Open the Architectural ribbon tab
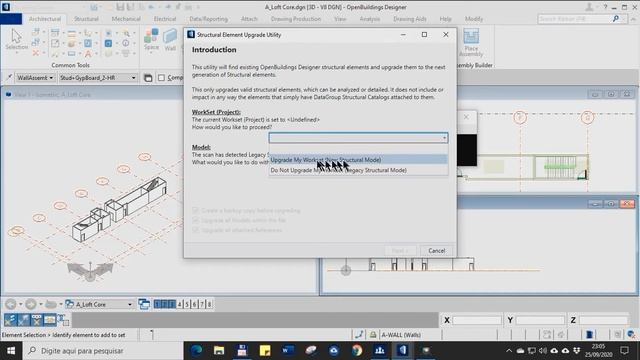Screen dimensions: 640x360 click(x=44, y=19)
